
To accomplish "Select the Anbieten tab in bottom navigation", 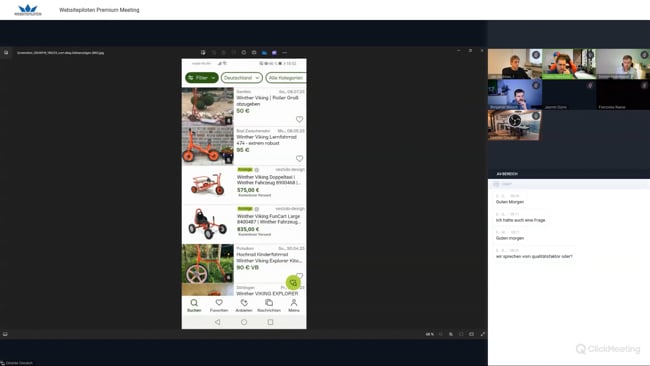I will pyautogui.click(x=244, y=305).
